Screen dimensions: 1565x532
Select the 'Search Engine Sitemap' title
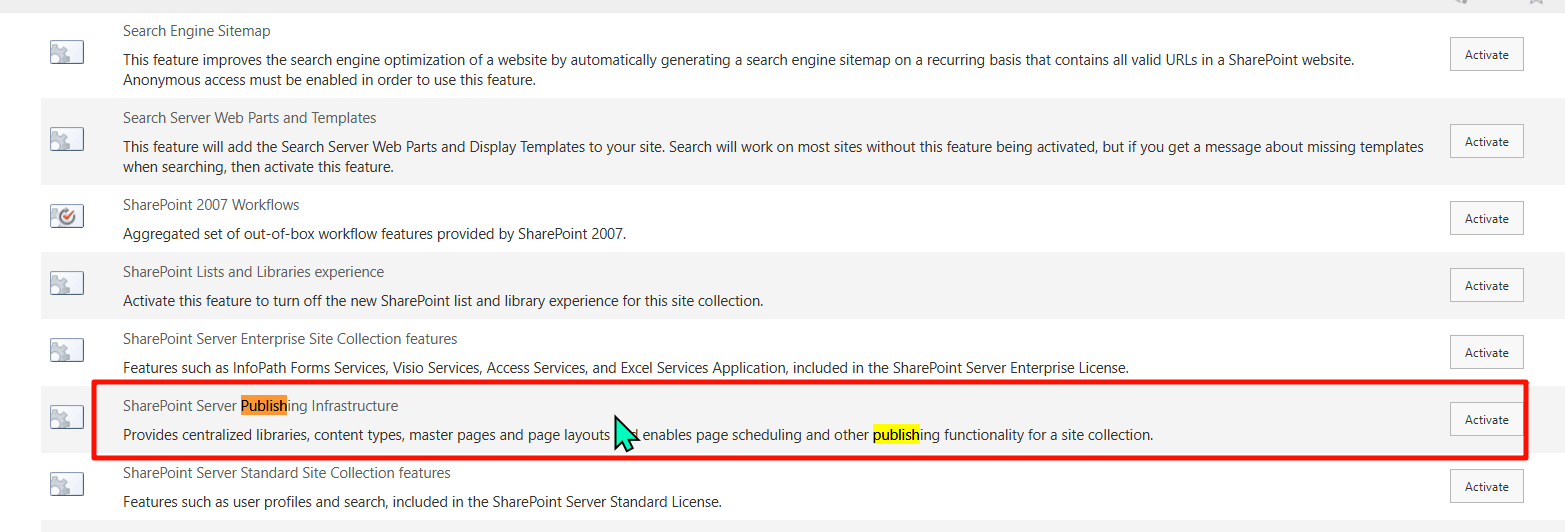pos(197,31)
